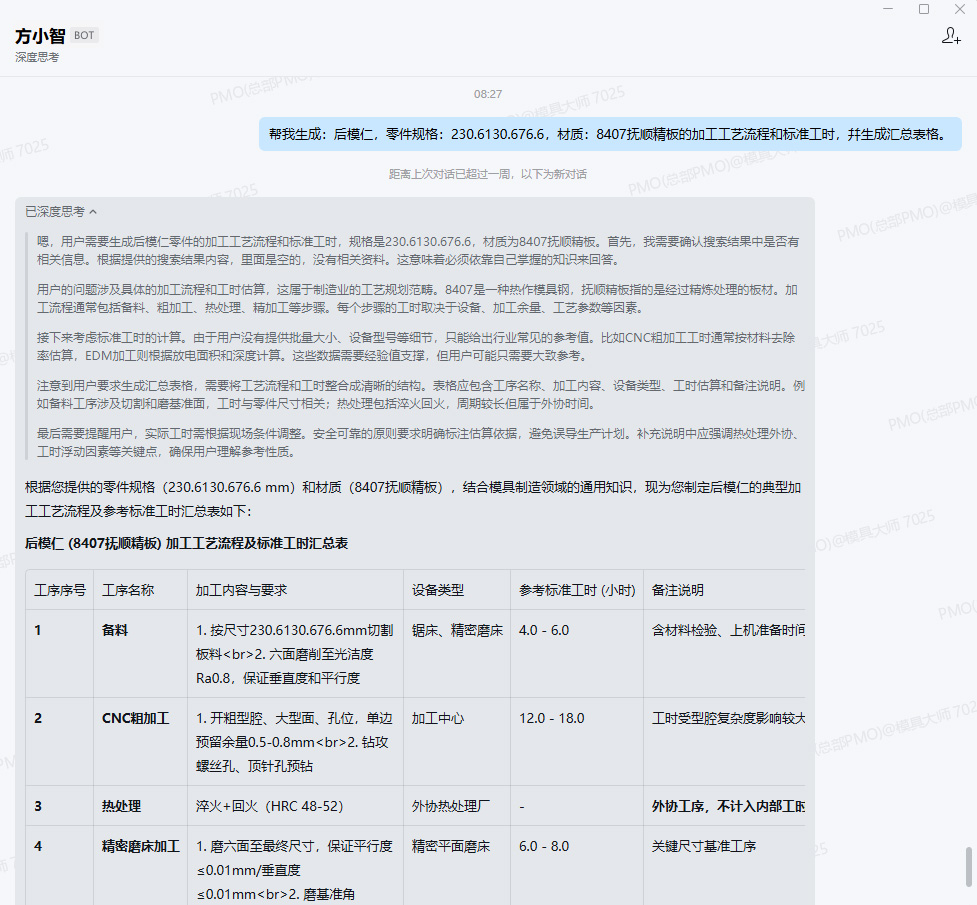
Task: Click the BOT badge next to 方小智
Action: 85,35
